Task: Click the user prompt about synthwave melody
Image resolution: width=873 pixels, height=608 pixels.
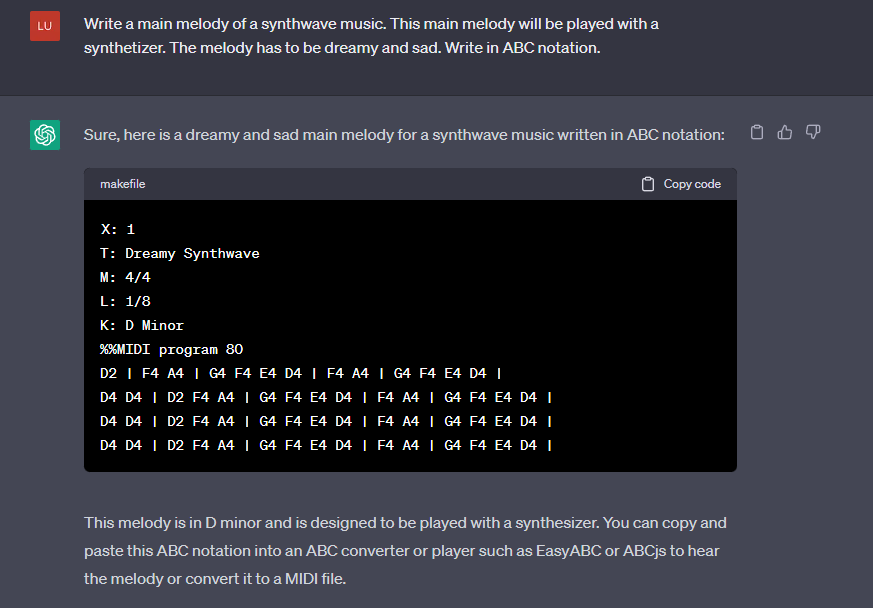Action: (x=371, y=36)
